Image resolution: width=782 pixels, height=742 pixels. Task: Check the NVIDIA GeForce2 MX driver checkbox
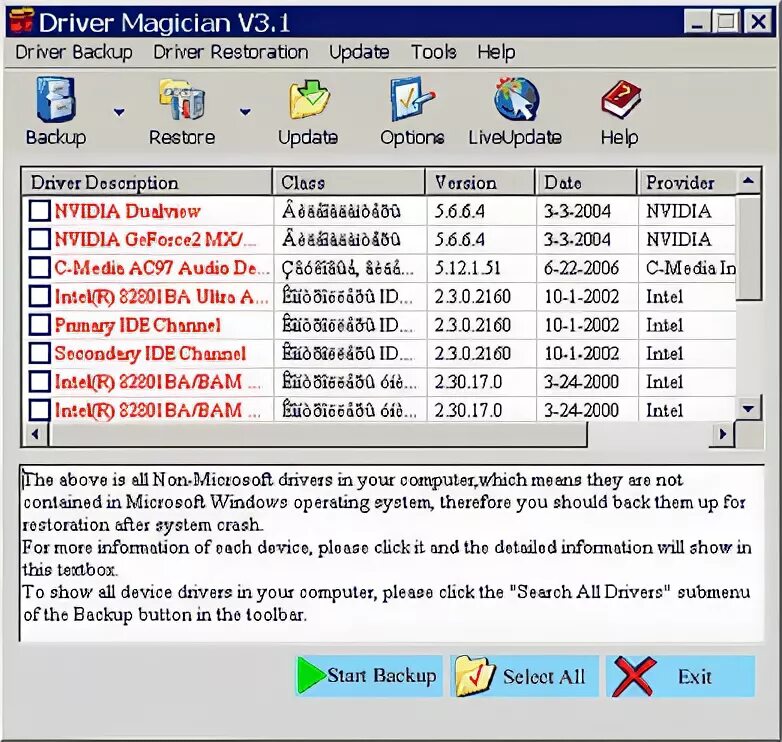39,239
